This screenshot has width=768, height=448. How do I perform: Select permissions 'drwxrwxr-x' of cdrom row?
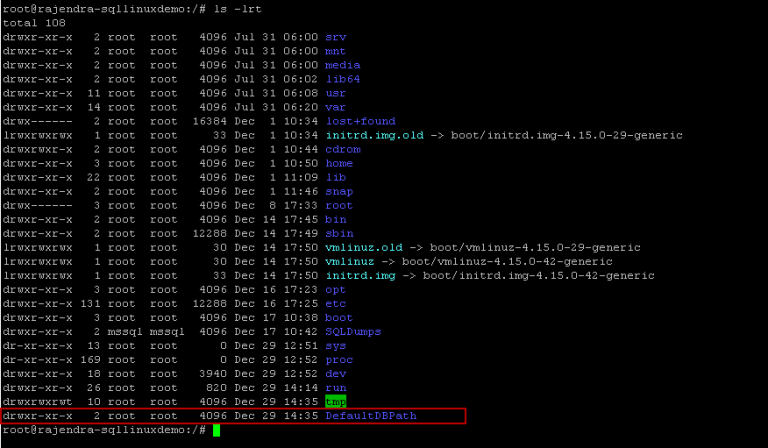(37, 149)
